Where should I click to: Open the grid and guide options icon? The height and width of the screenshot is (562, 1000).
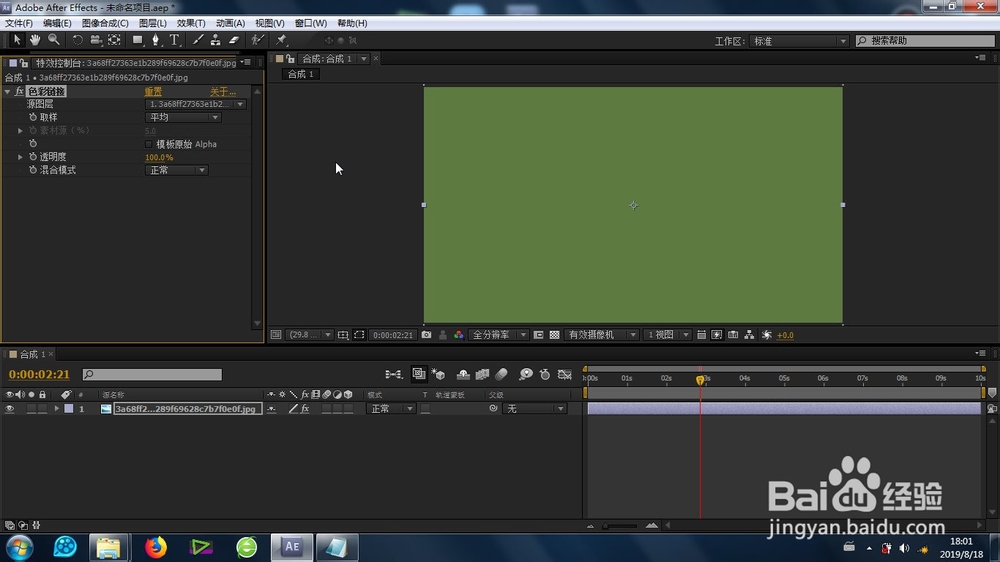tap(342, 335)
